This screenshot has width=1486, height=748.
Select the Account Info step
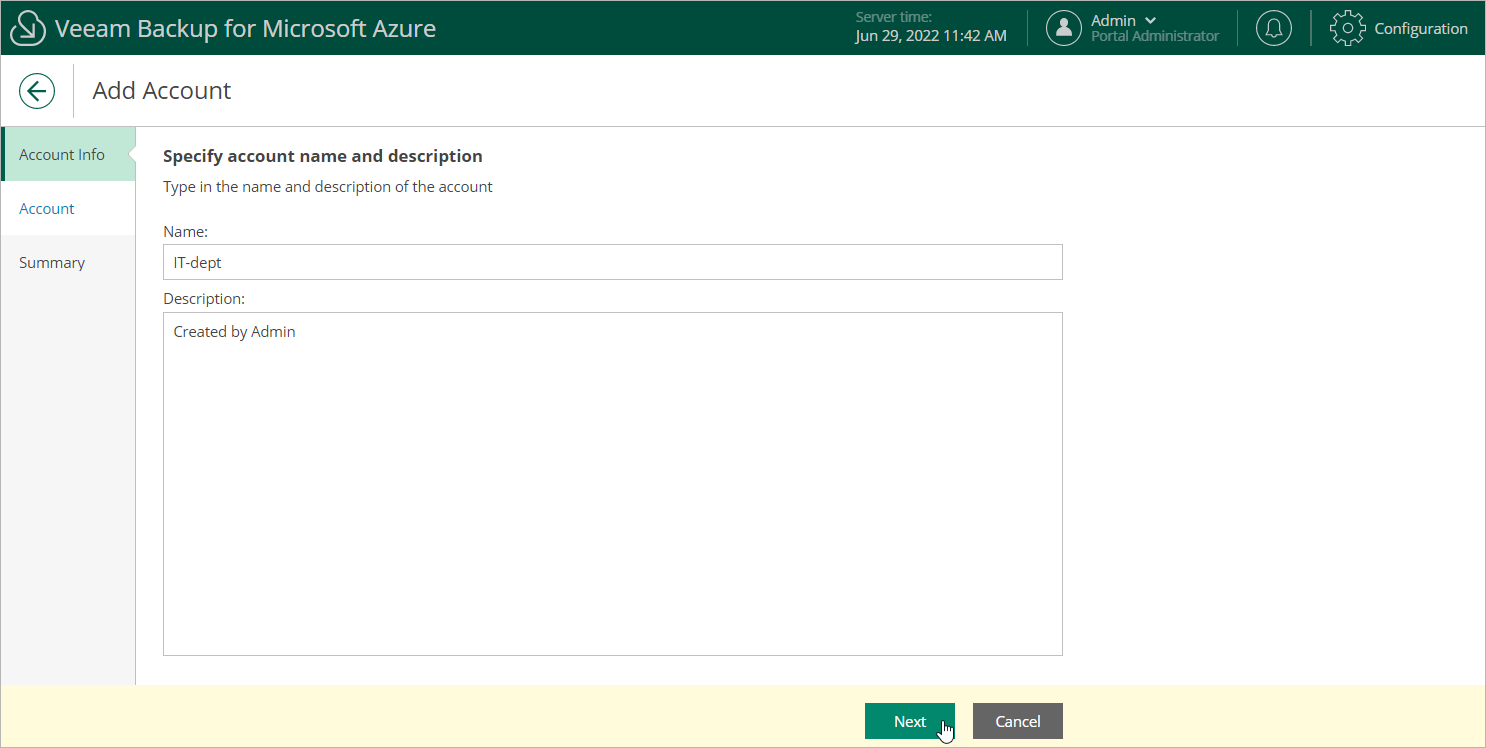[x=62, y=154]
